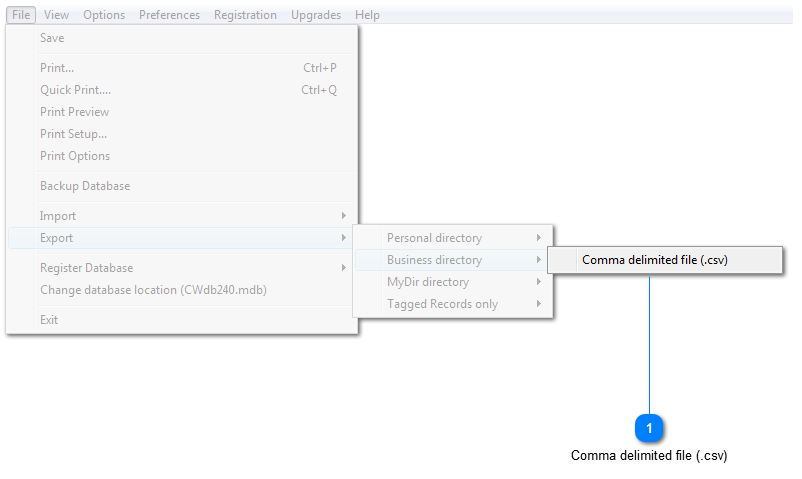Open the Preferences menu

[169, 15]
